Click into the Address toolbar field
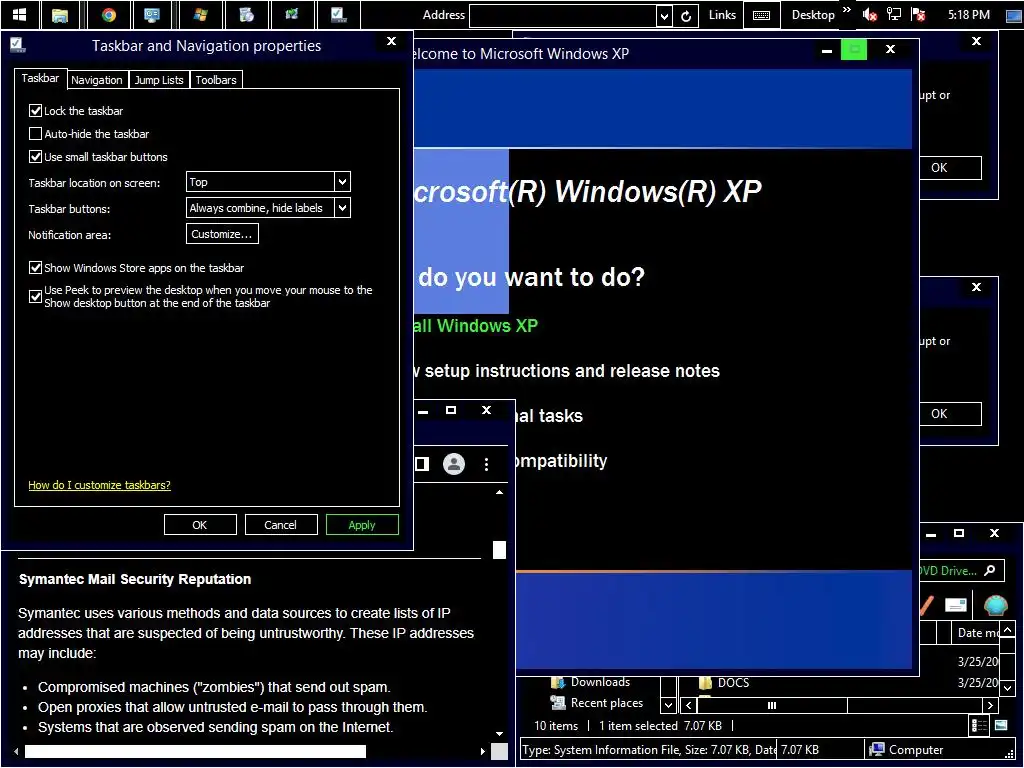This screenshot has height=768, width=1024. (x=562, y=16)
